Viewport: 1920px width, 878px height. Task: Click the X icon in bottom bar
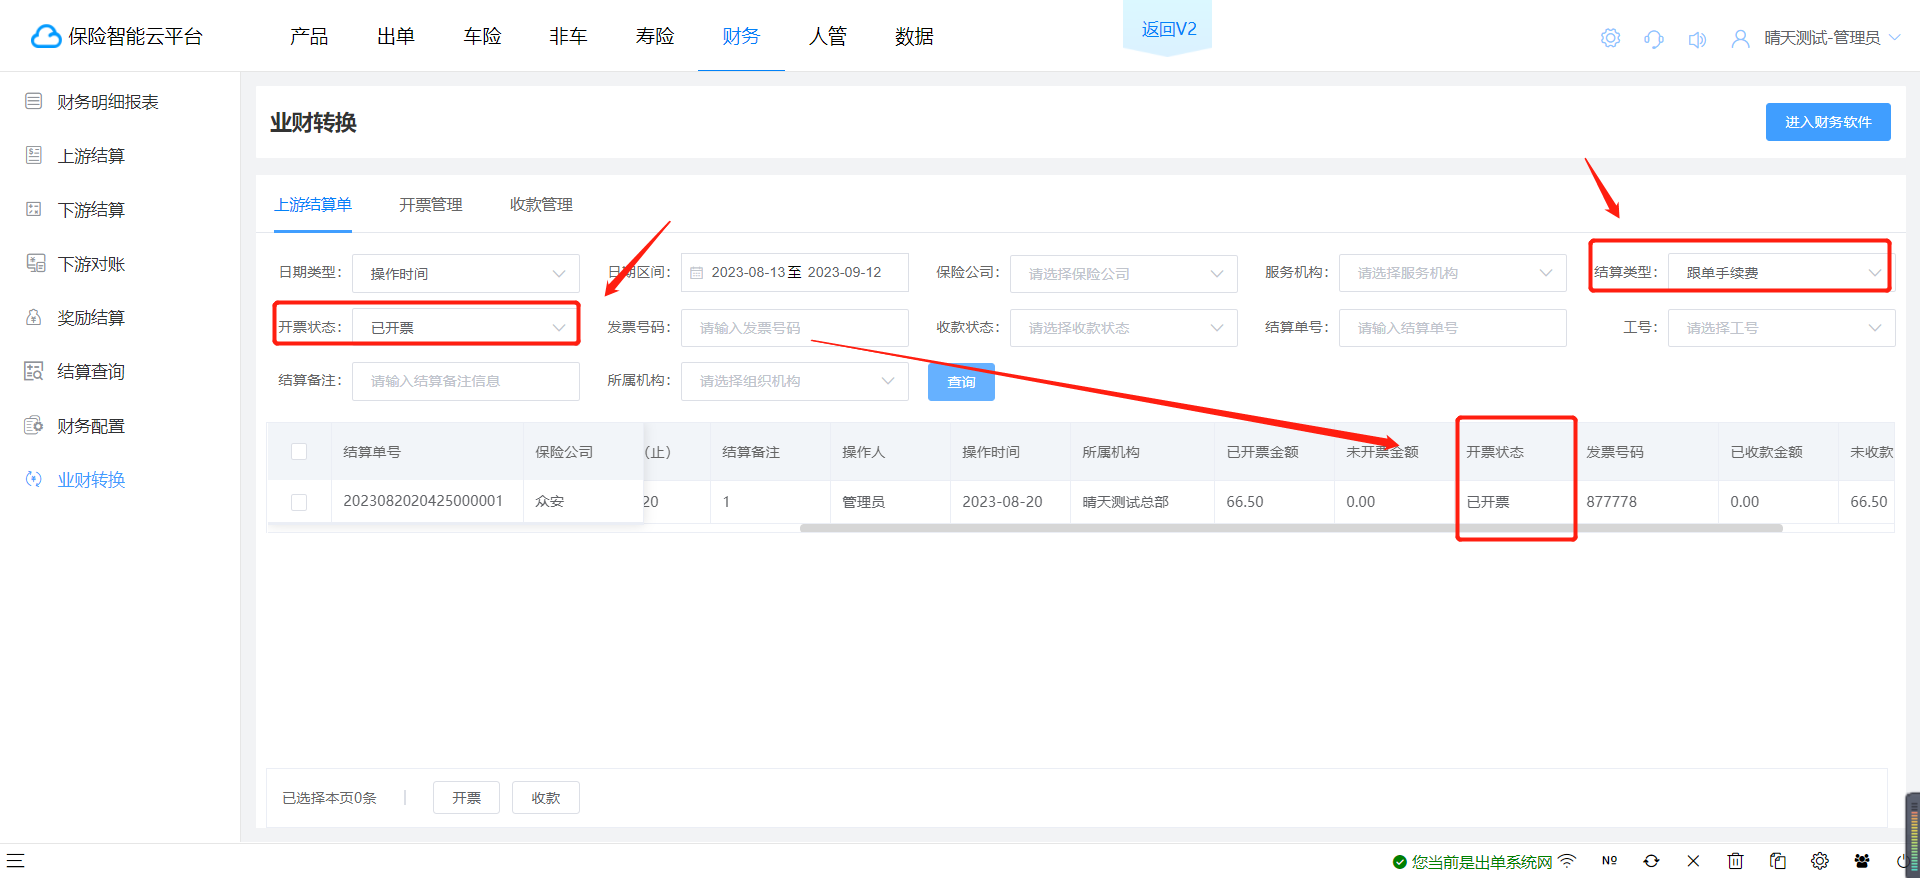tap(1693, 861)
